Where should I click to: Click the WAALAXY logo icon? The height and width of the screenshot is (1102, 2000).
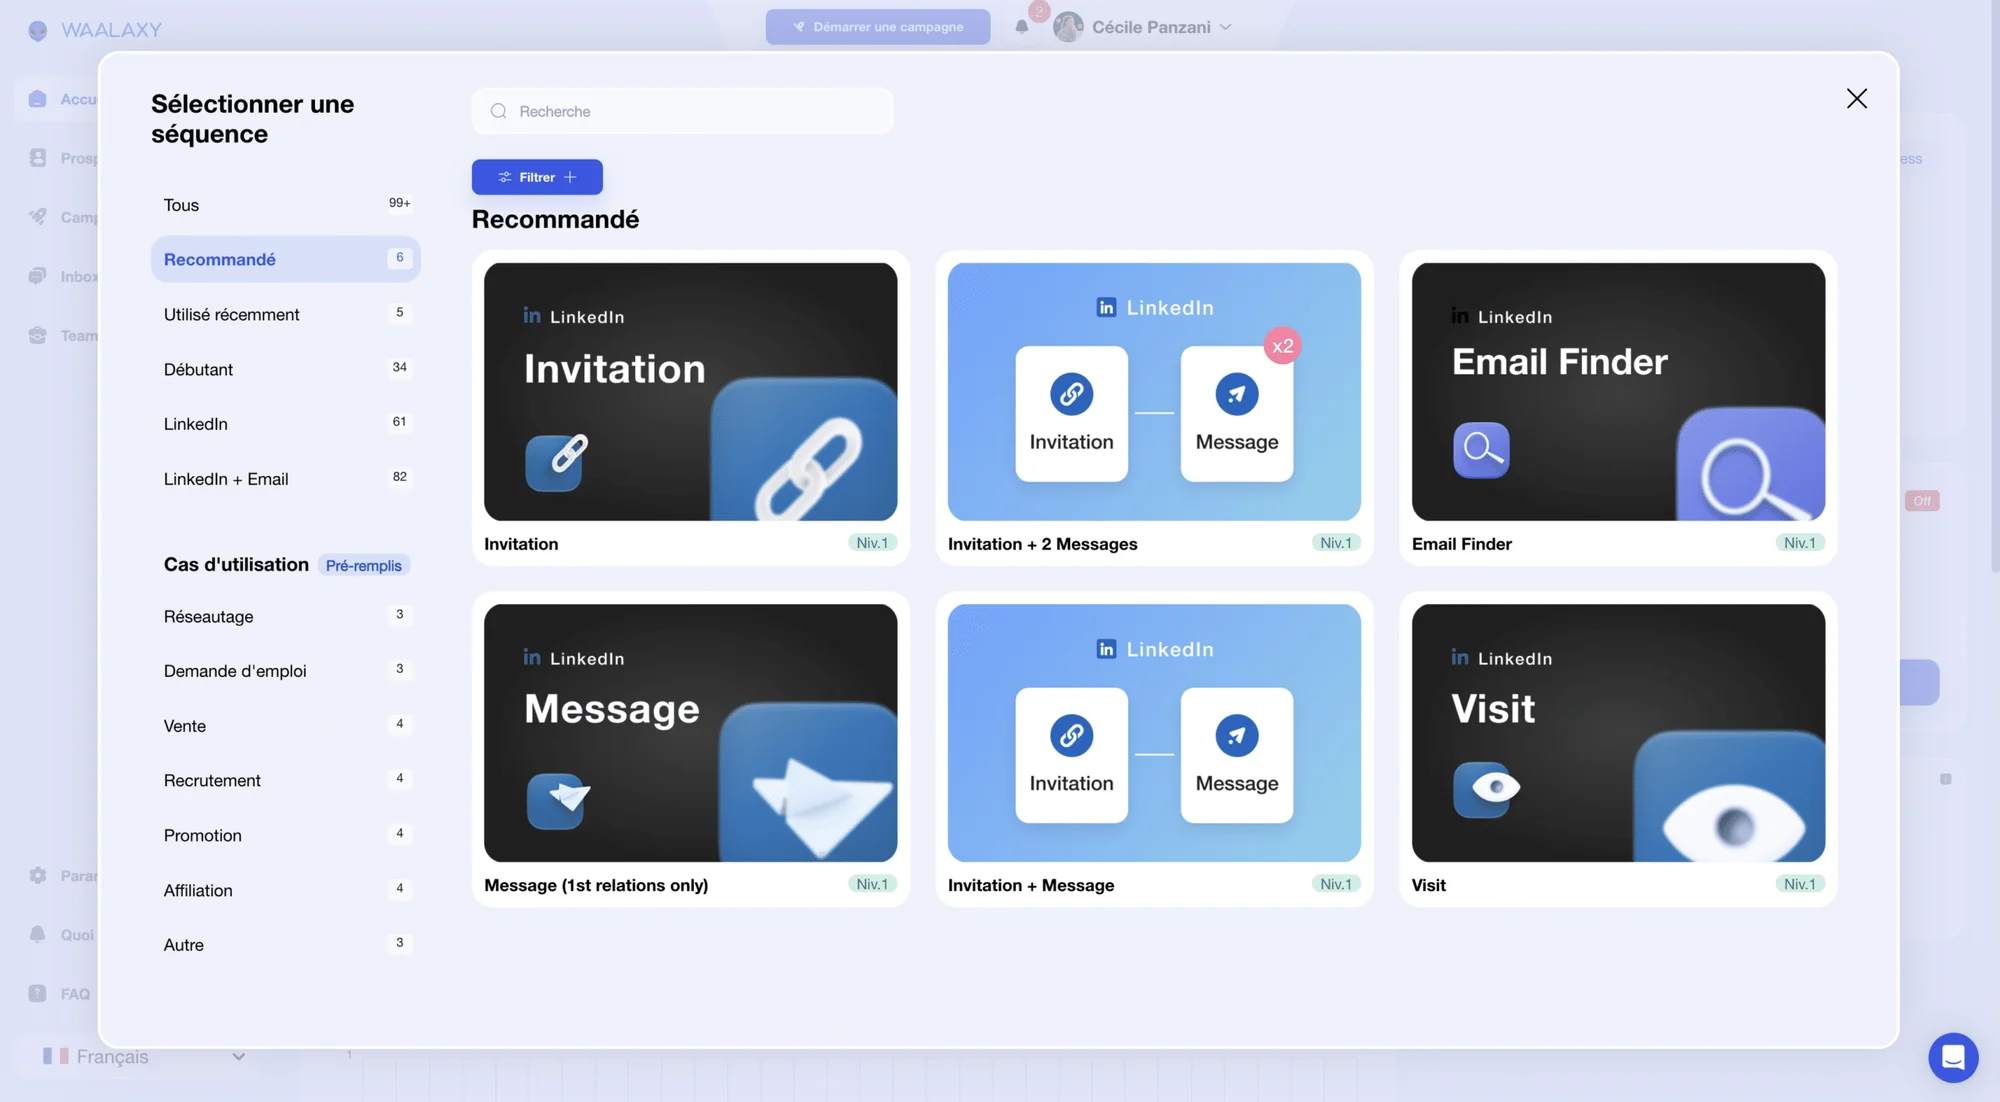coord(38,30)
